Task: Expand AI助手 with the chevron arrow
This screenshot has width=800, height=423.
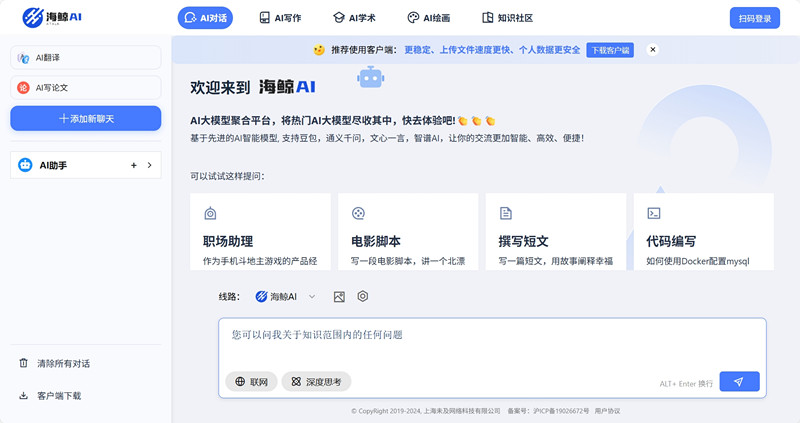Action: coord(149,165)
